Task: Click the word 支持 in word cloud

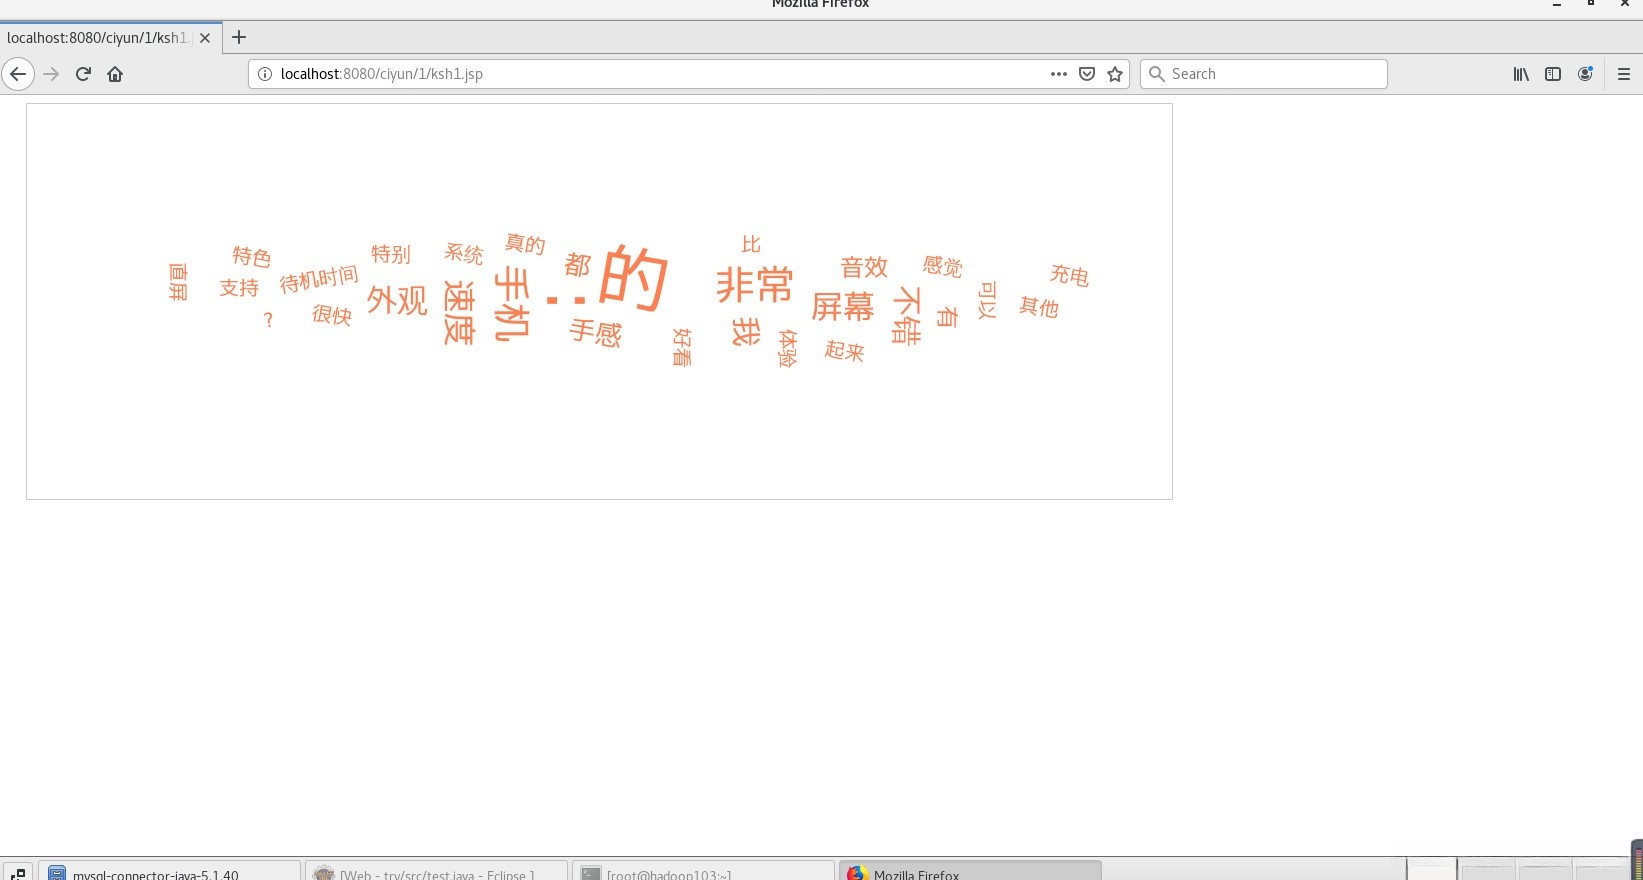Action: pyautogui.click(x=239, y=288)
